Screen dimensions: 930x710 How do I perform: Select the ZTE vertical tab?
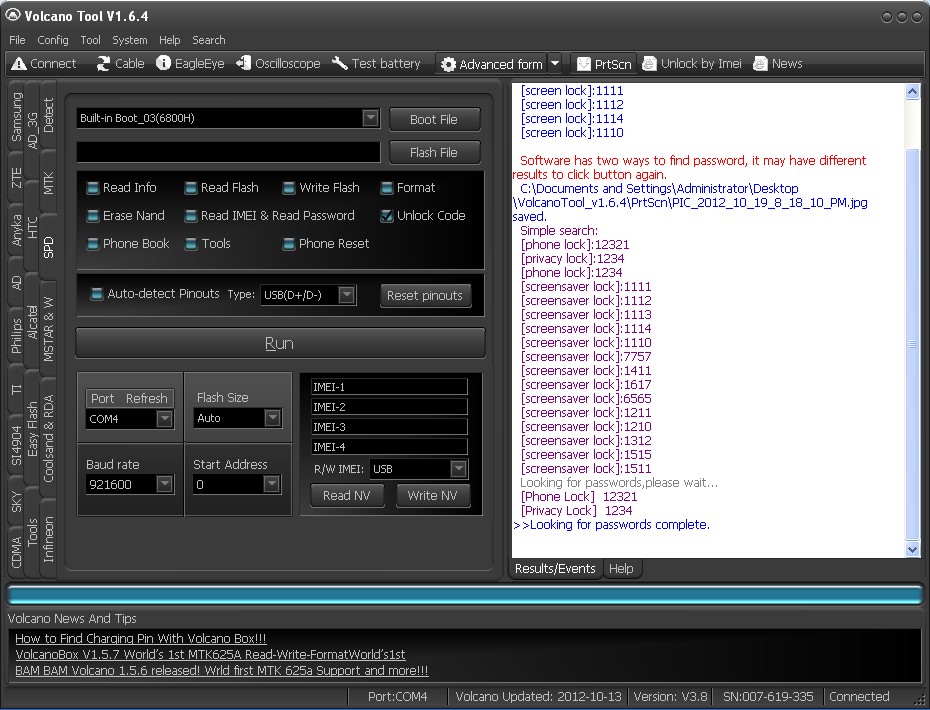click(x=16, y=177)
